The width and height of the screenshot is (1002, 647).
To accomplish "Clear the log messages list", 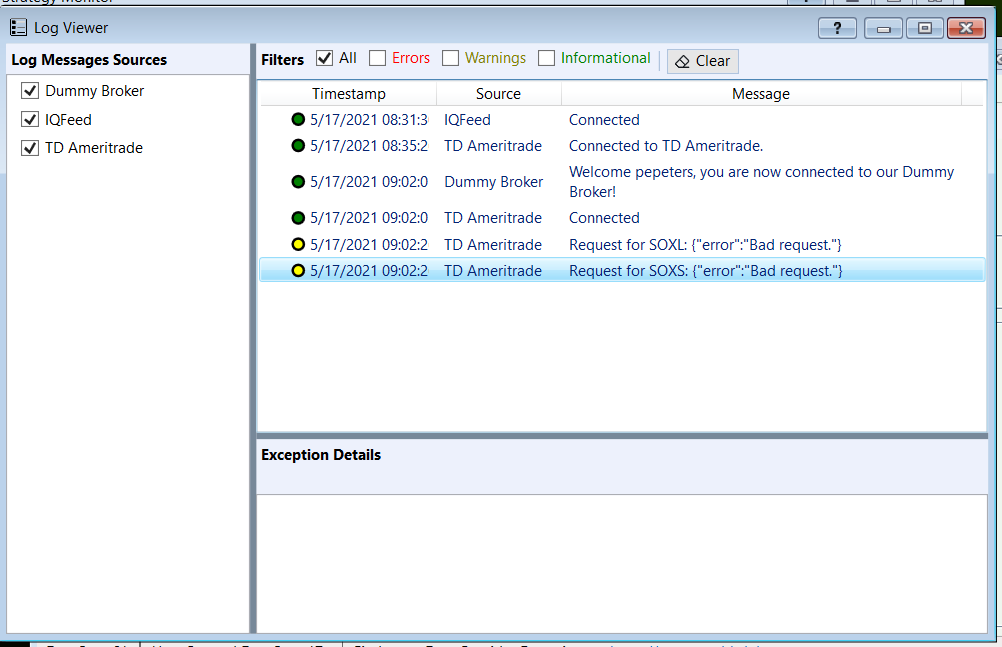I will [703, 61].
